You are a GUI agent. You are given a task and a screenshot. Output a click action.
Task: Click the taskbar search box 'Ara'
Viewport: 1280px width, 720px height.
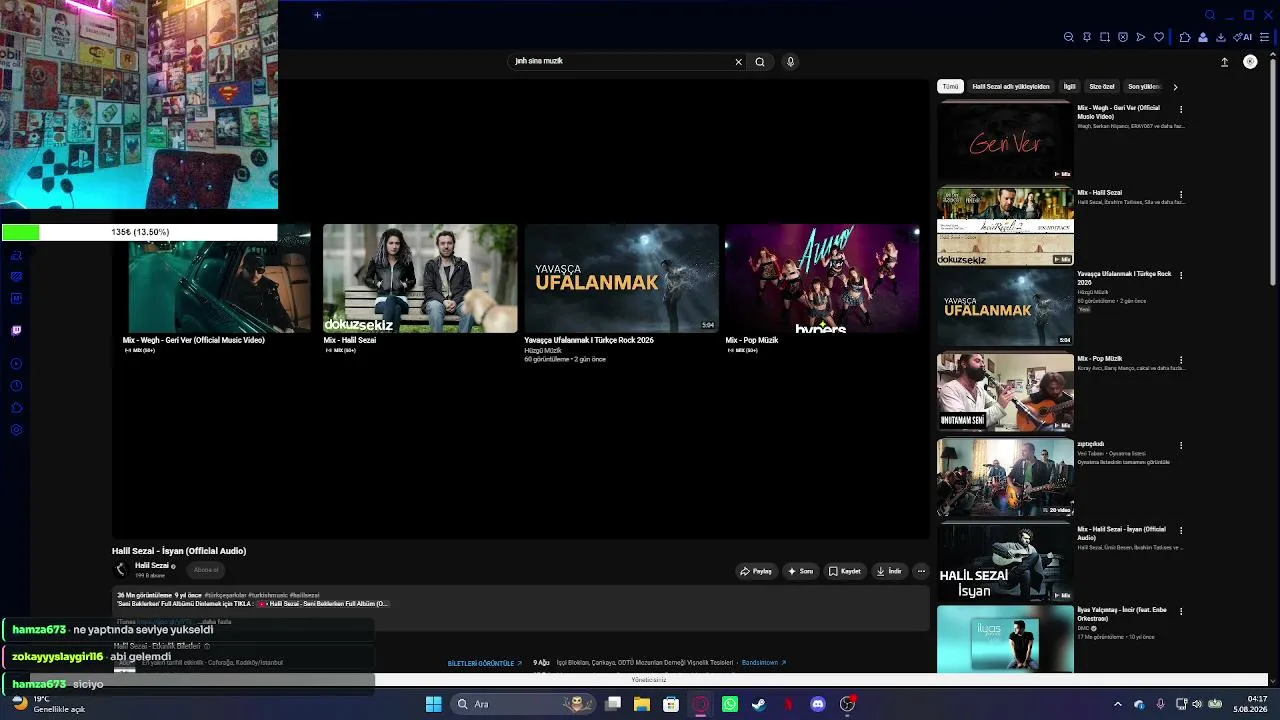(x=523, y=704)
